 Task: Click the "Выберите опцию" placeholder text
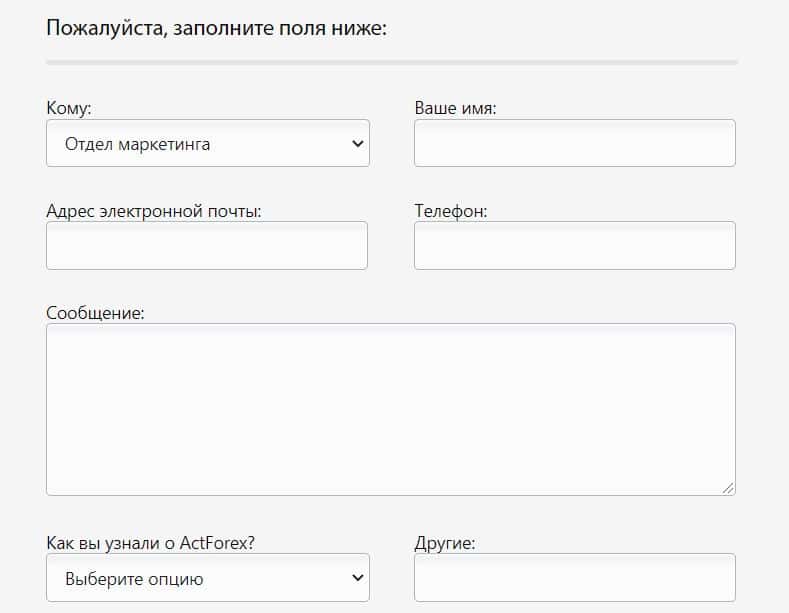click(x=134, y=578)
